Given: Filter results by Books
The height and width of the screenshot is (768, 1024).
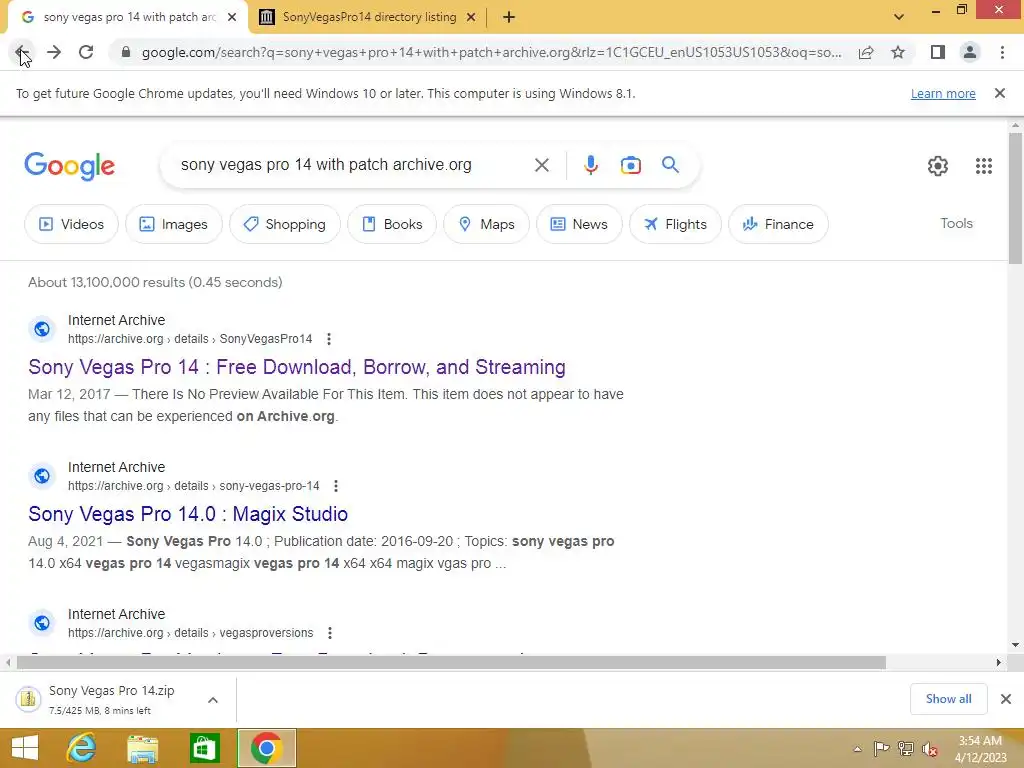Looking at the screenshot, I should point(392,224).
